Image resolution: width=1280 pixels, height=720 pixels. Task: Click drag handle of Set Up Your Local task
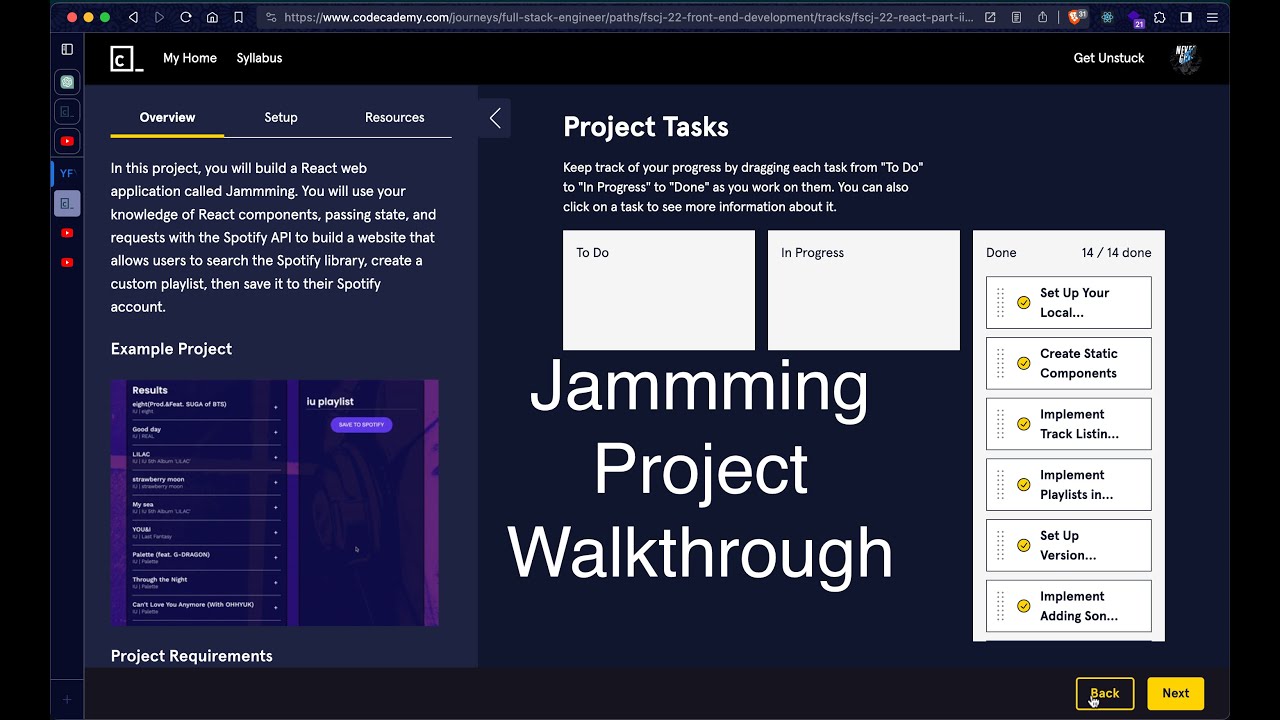click(x=1001, y=302)
